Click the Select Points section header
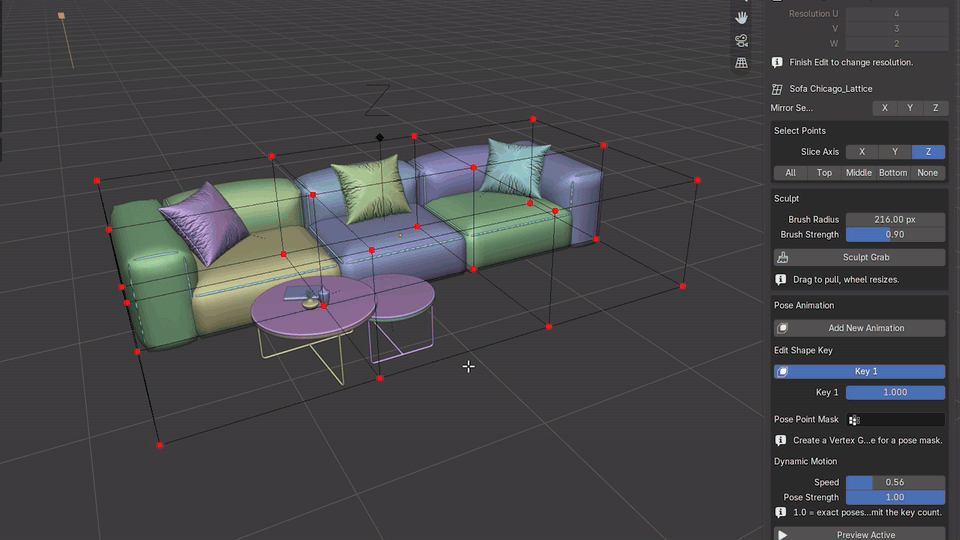The width and height of the screenshot is (960, 540). click(800, 131)
